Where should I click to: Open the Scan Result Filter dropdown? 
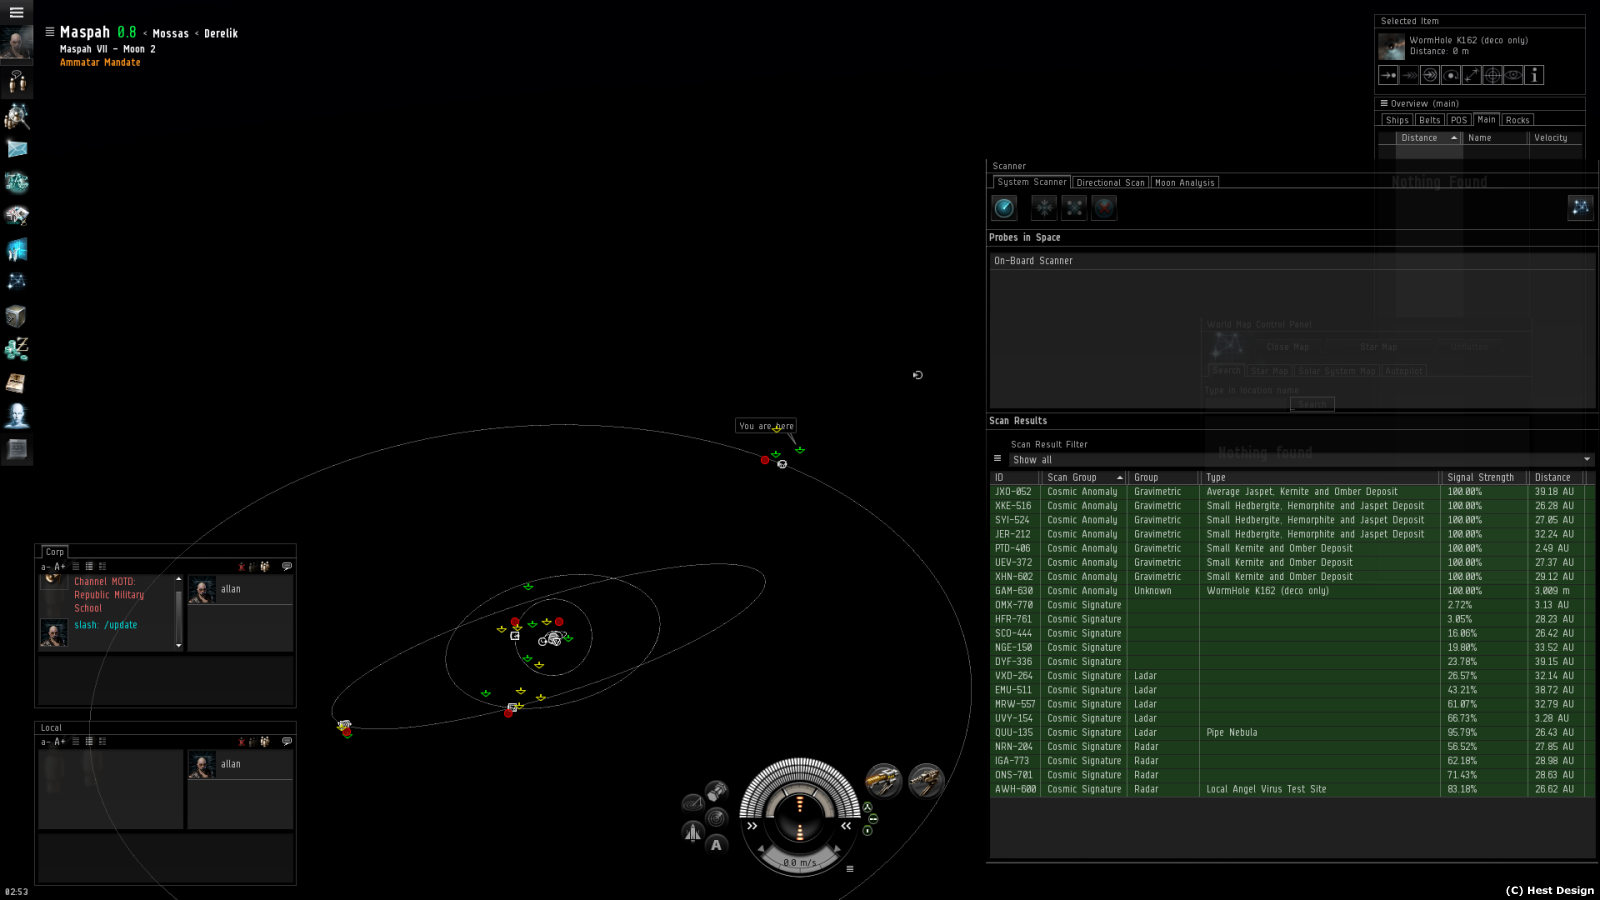pyautogui.click(x=1301, y=460)
